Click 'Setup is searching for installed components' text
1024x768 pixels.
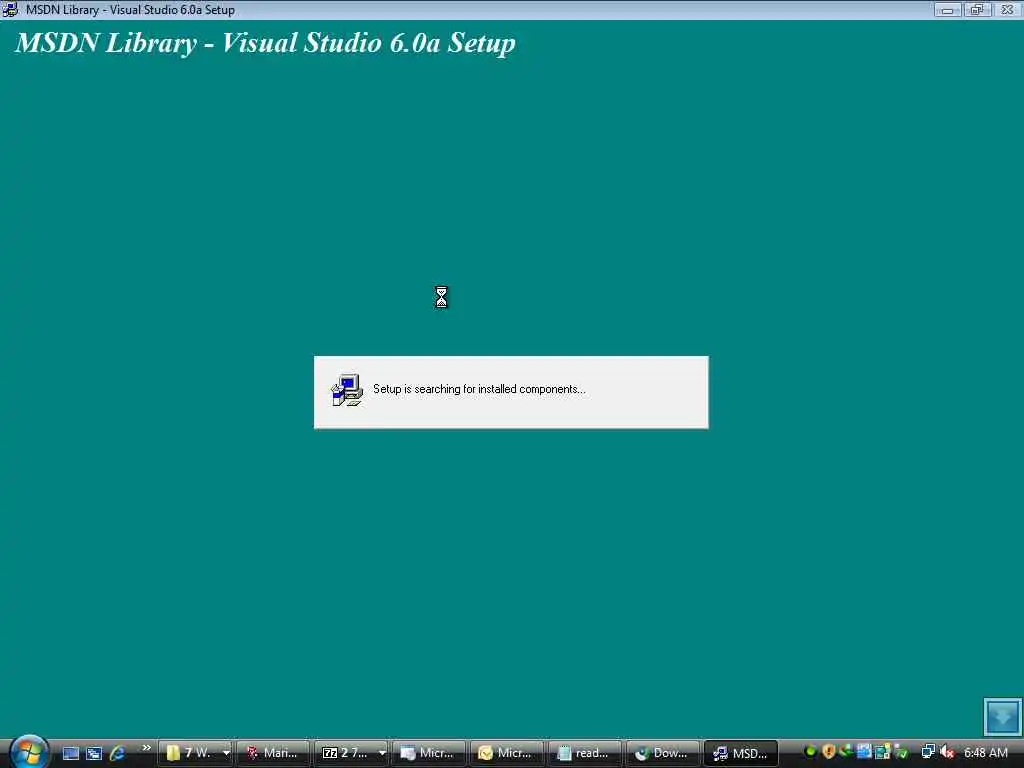pos(479,389)
